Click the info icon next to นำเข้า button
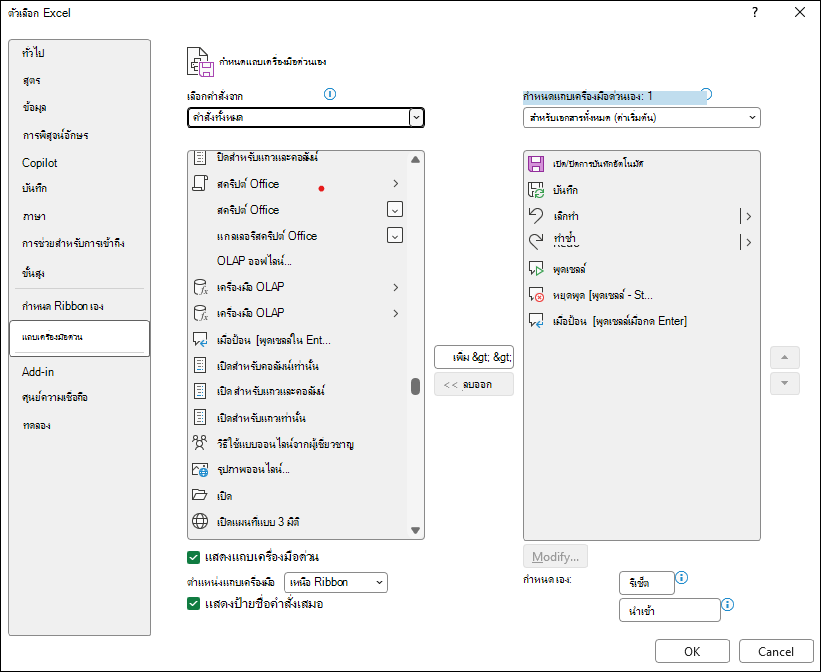Screen dimensions: 821x672 727,605
